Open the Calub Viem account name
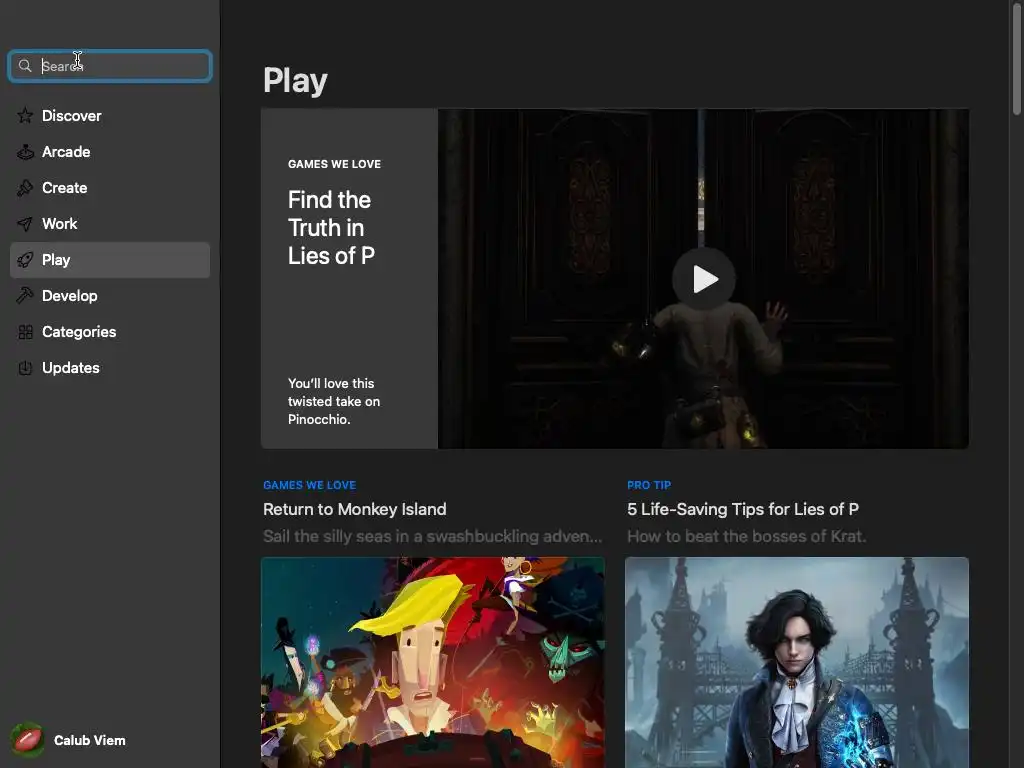Screen dimensions: 1024x768 (89, 741)
